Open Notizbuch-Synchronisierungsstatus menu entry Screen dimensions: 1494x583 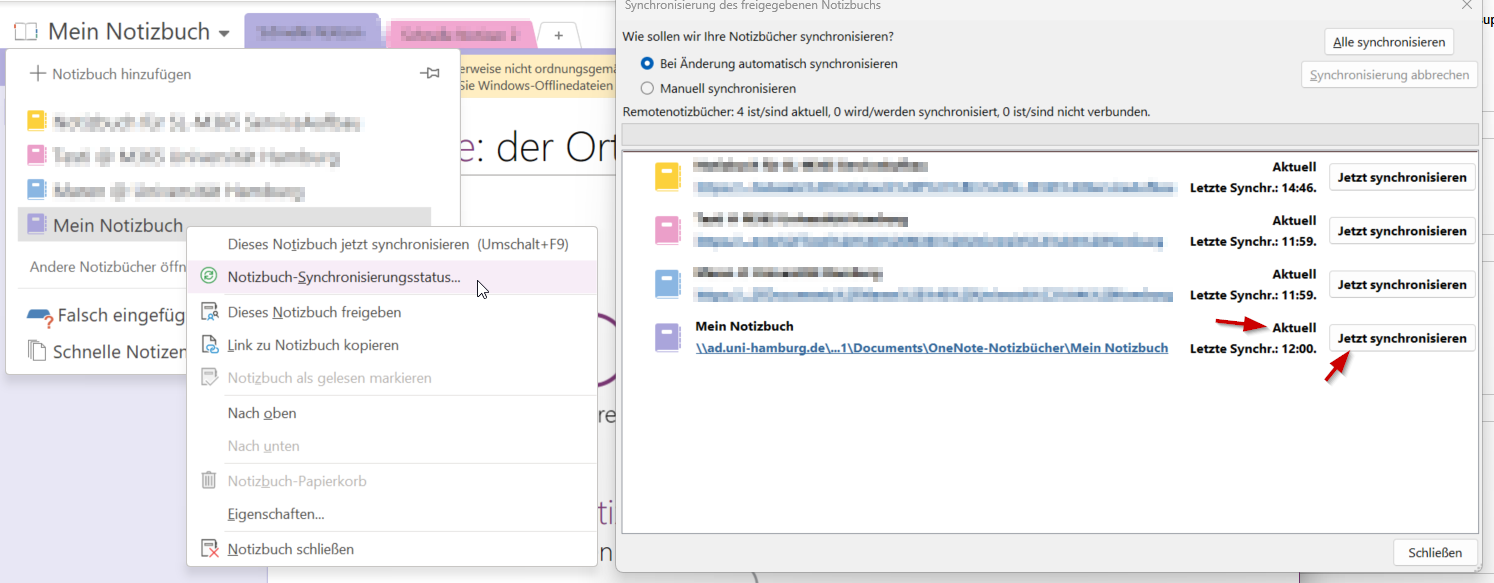pos(343,277)
